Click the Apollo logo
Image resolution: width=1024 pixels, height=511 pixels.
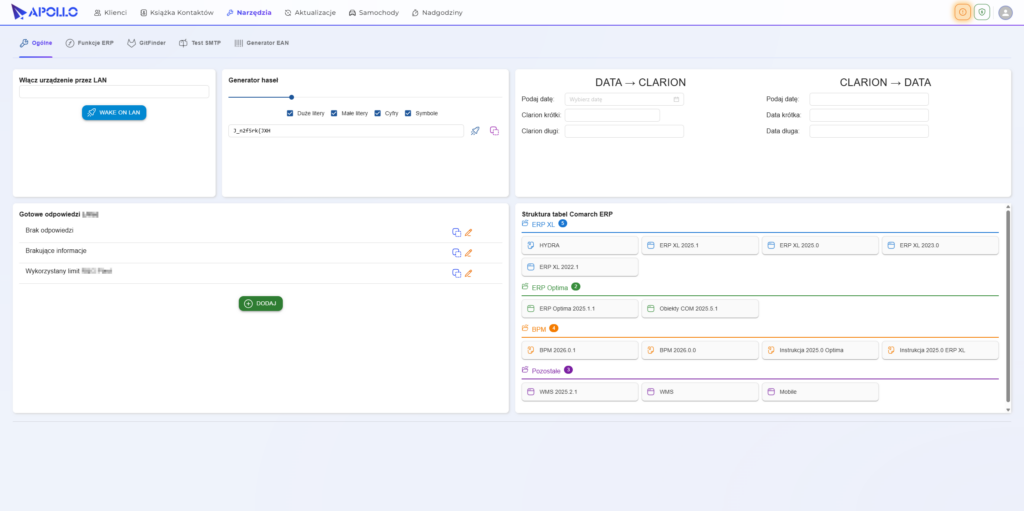[44, 12]
